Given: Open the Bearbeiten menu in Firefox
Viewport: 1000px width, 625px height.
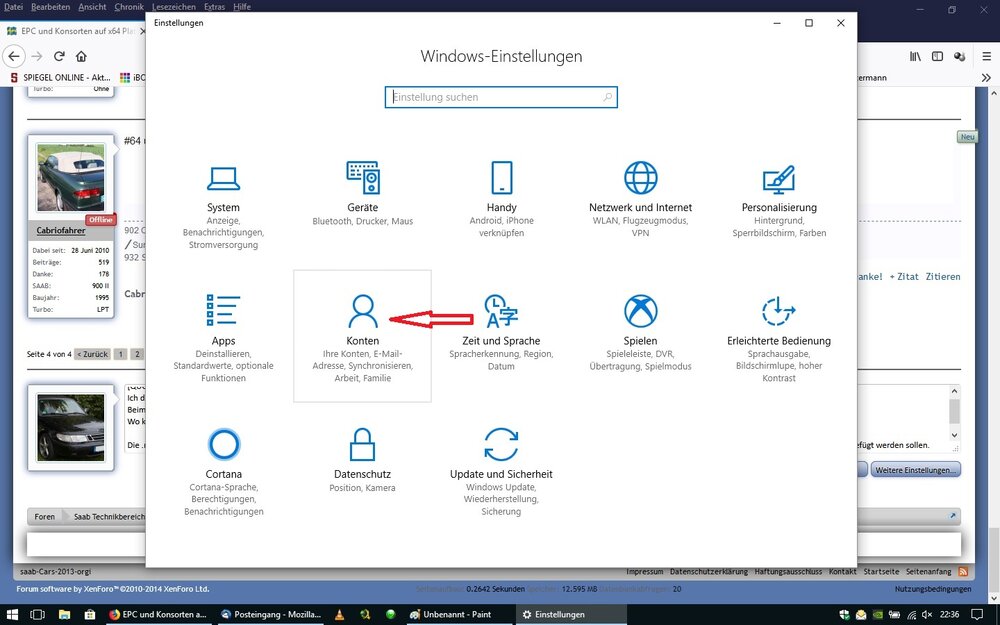Looking at the screenshot, I should click(50, 6).
